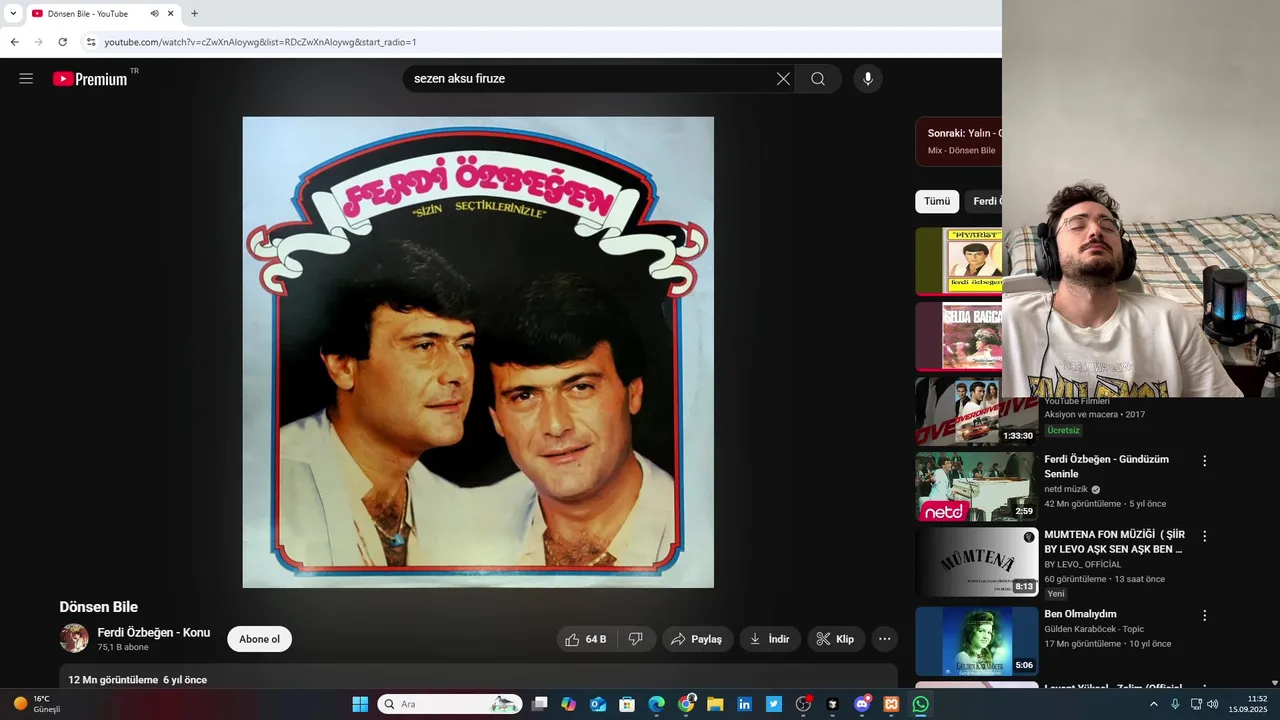1280x720 pixels.
Task: Open tab search dropdown arrow
Action: pyautogui.click(x=13, y=14)
